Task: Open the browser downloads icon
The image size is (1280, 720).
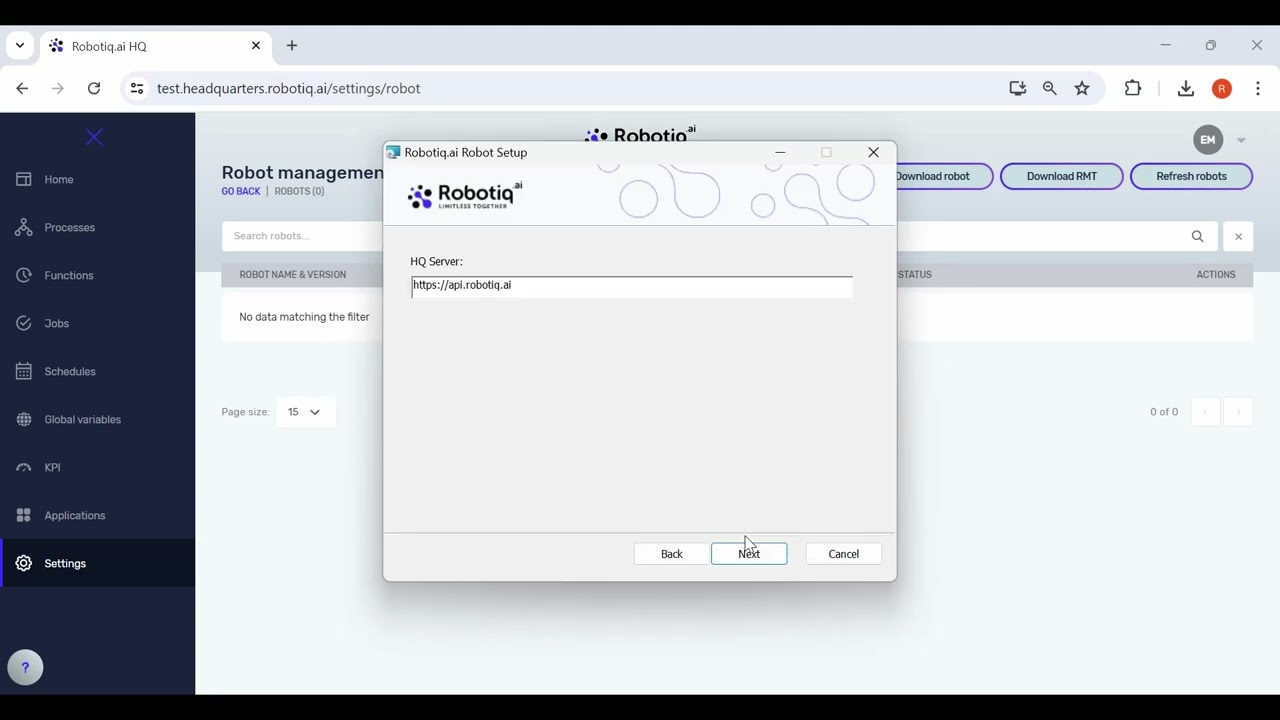Action: [x=1186, y=89]
